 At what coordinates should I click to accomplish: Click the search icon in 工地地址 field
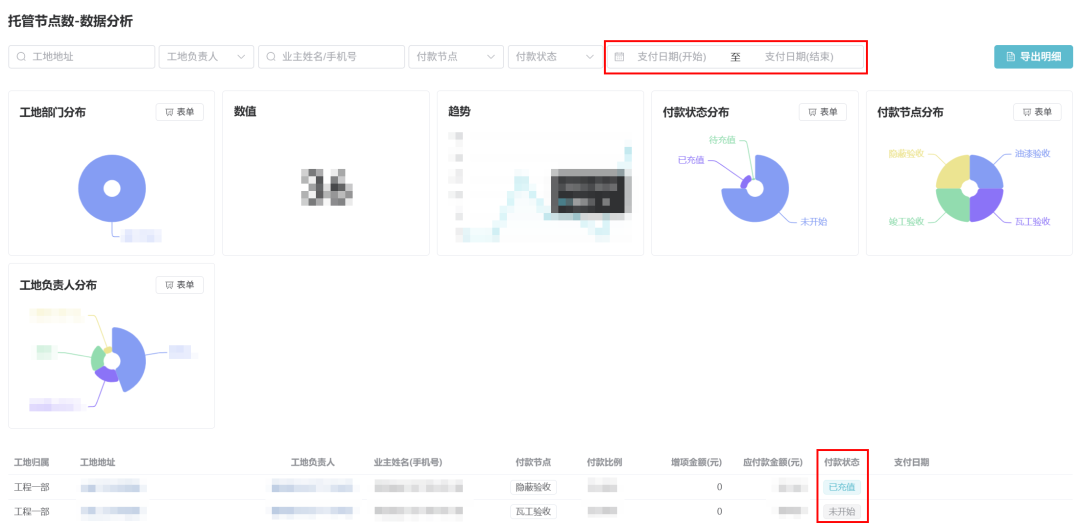click(21, 57)
